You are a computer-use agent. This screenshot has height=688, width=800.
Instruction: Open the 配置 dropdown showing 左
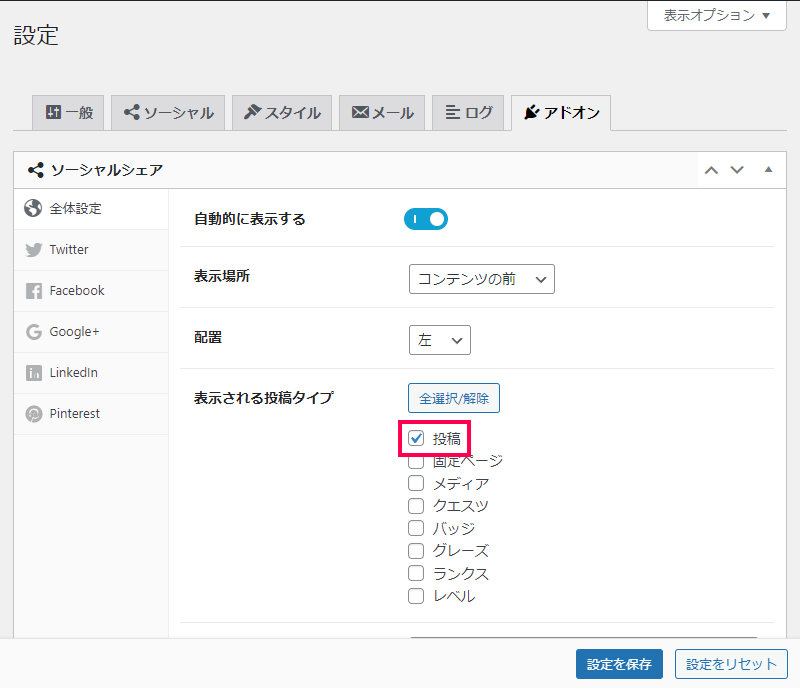tap(440, 340)
